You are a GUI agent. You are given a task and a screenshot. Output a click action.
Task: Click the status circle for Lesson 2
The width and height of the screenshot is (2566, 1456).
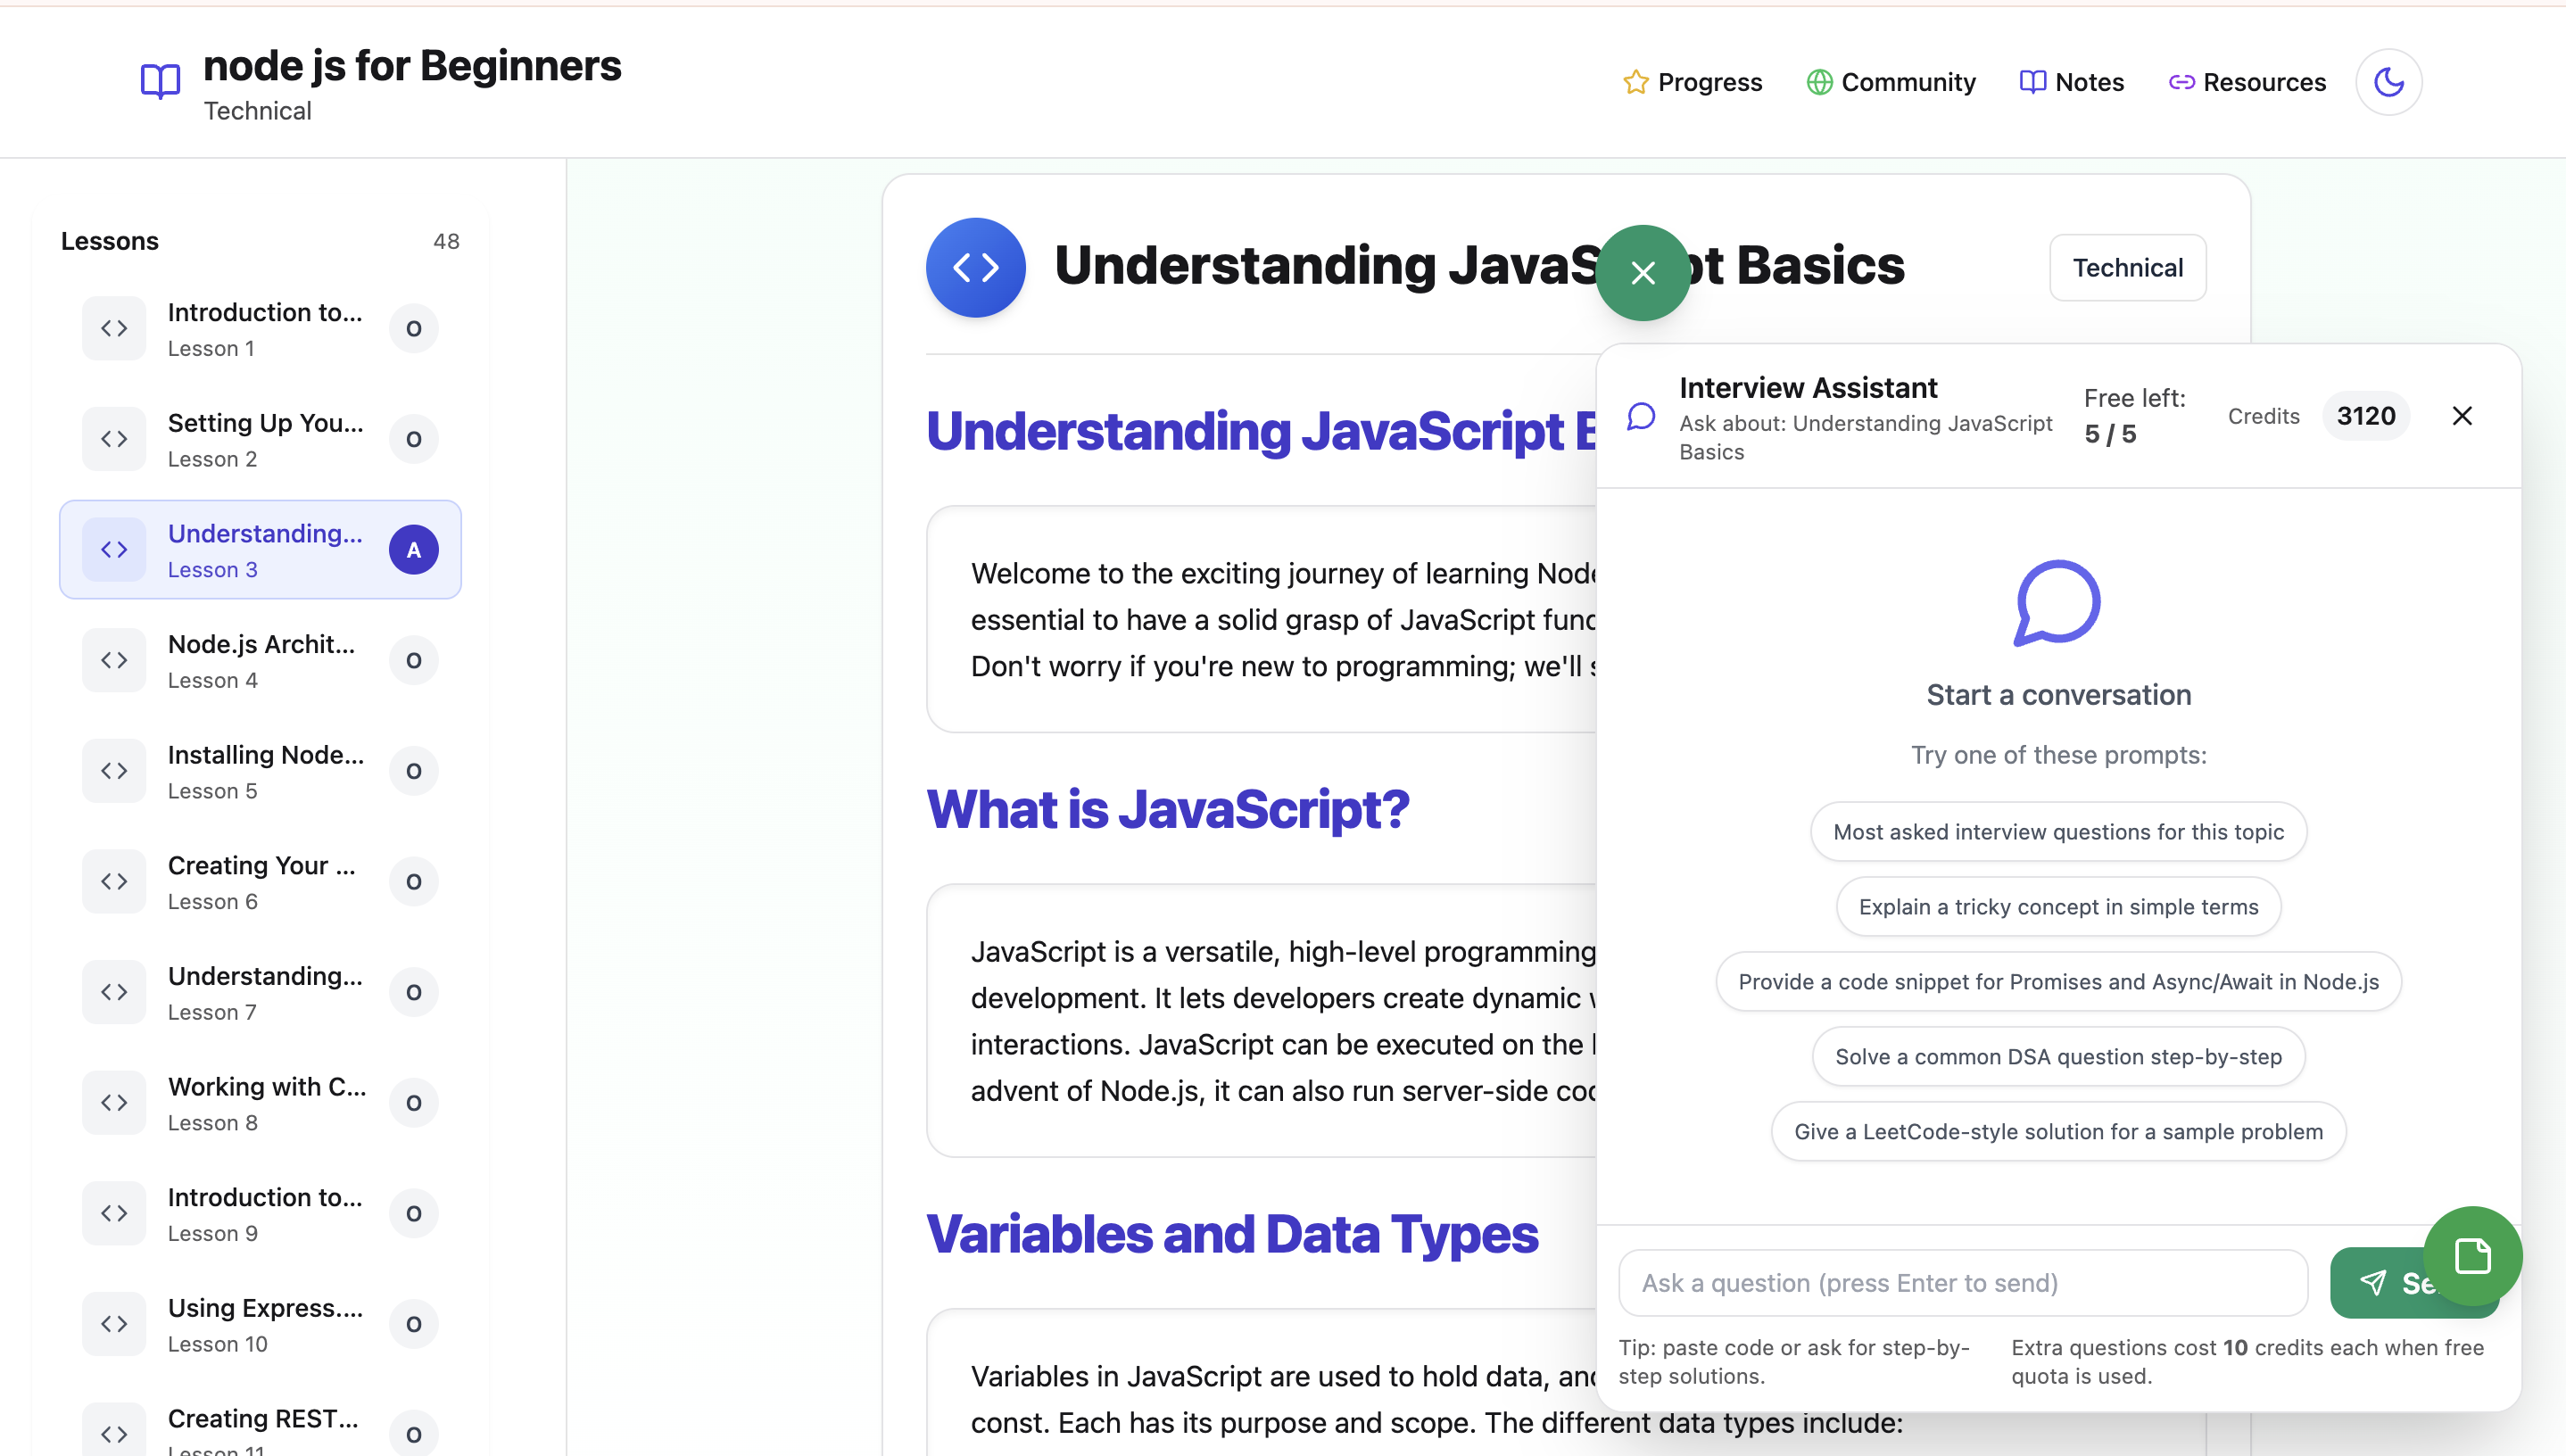[x=414, y=439]
